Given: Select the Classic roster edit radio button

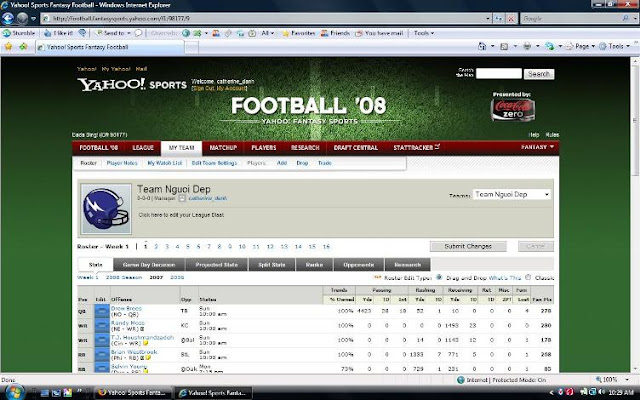Looking at the screenshot, I should 528,278.
